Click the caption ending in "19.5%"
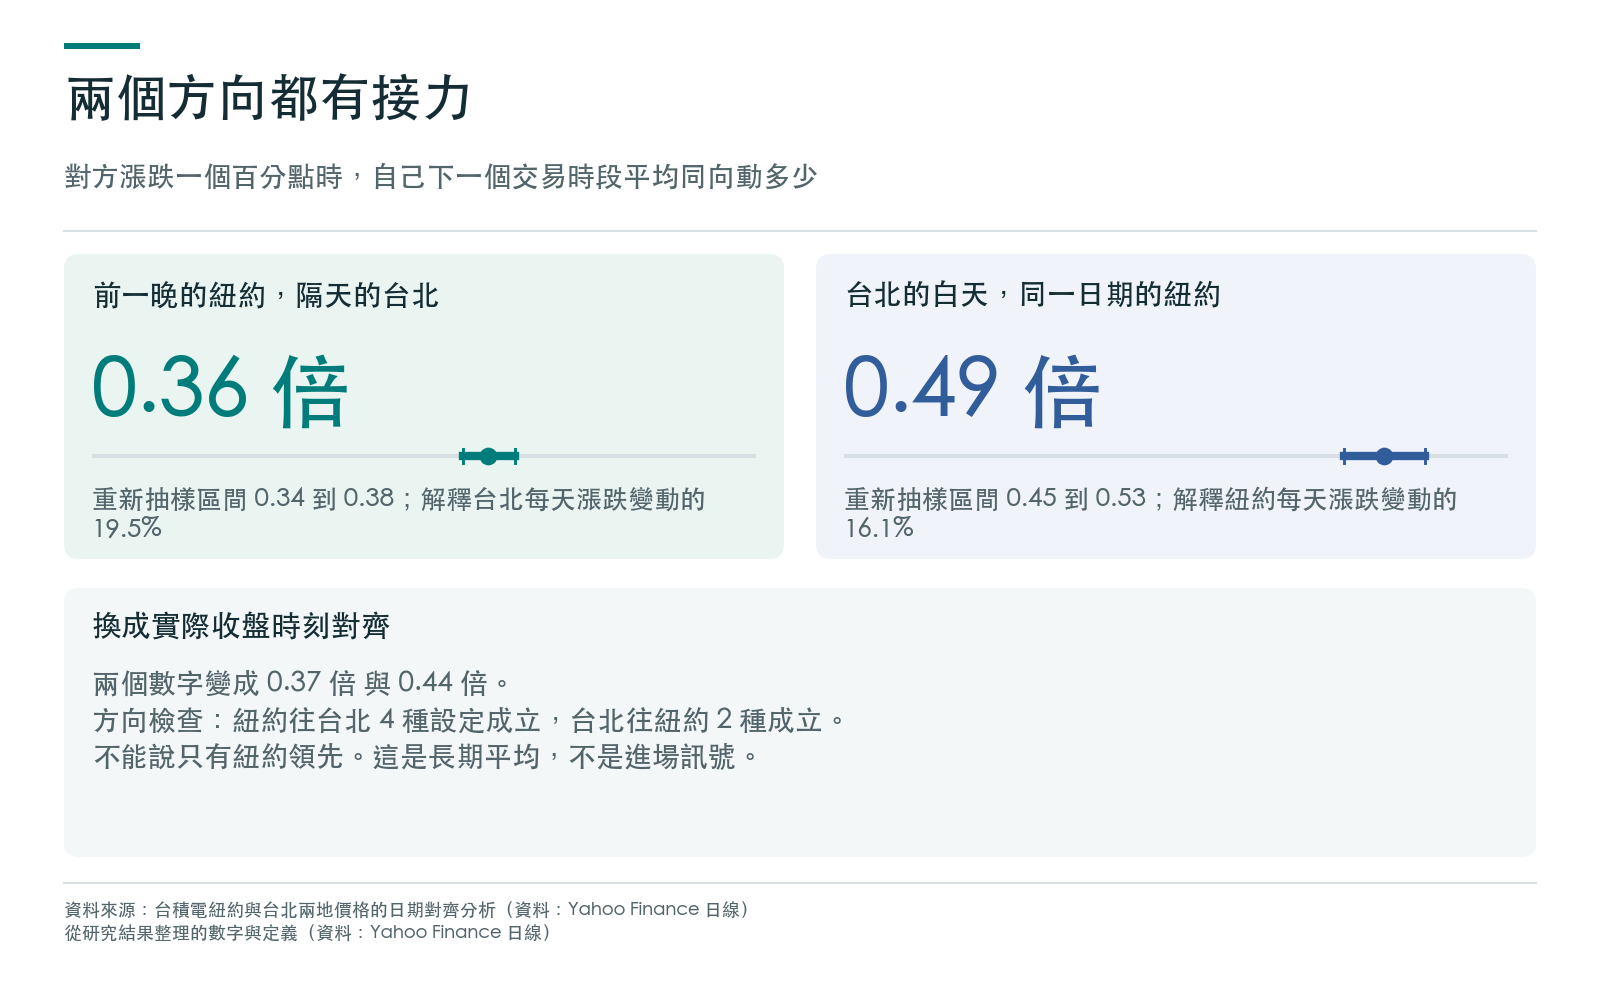 [x=399, y=513]
